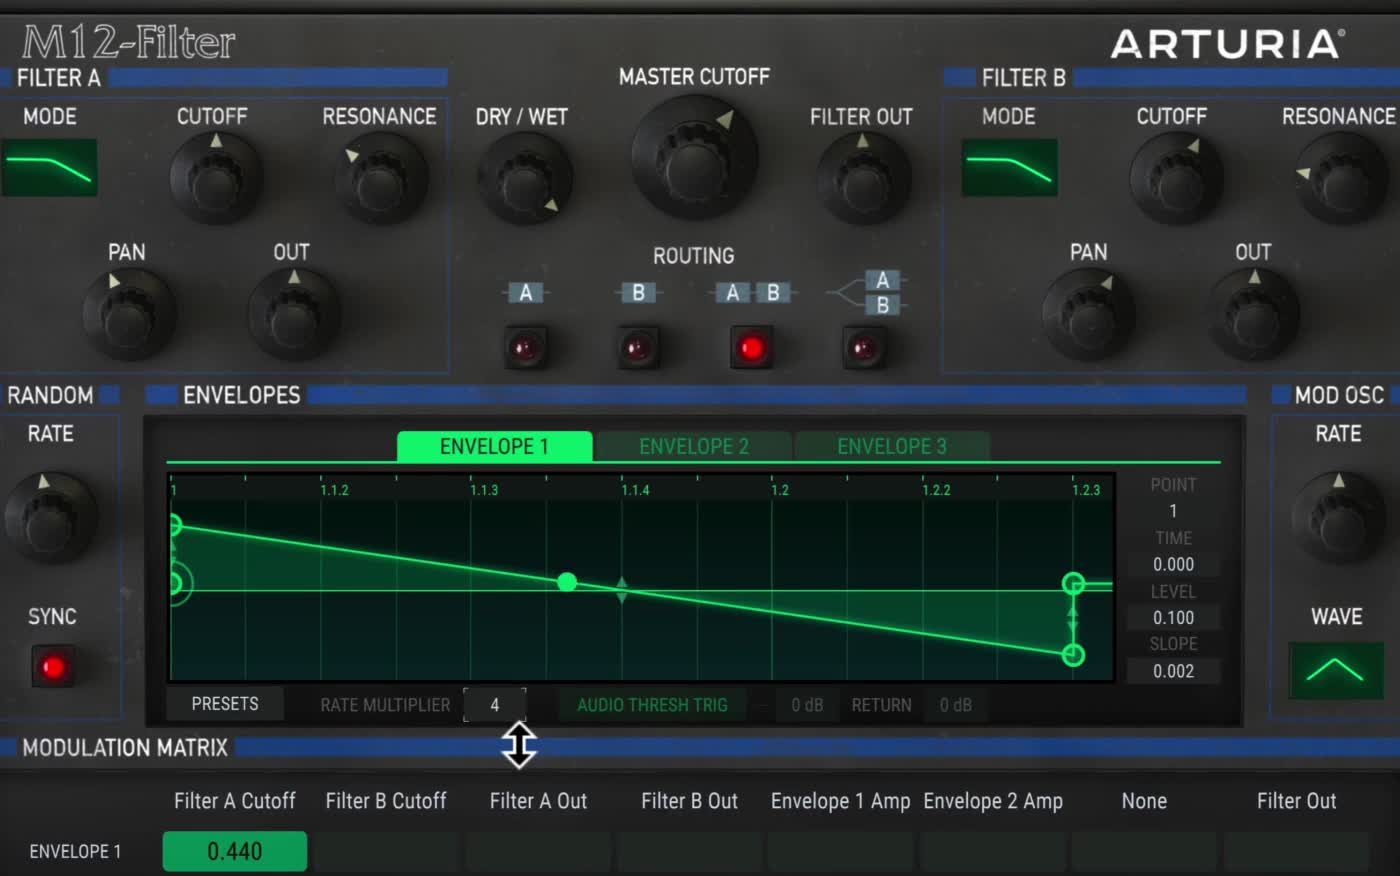Screen dimensions: 1400x876
Task: Click the DRY / WET knob
Action: coord(525,178)
